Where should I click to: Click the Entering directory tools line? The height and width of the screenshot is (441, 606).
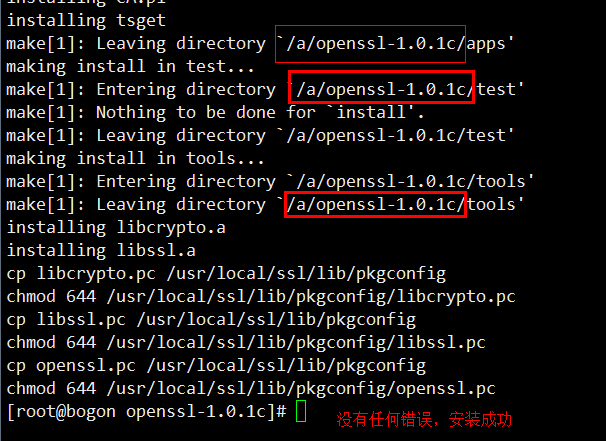270,181
